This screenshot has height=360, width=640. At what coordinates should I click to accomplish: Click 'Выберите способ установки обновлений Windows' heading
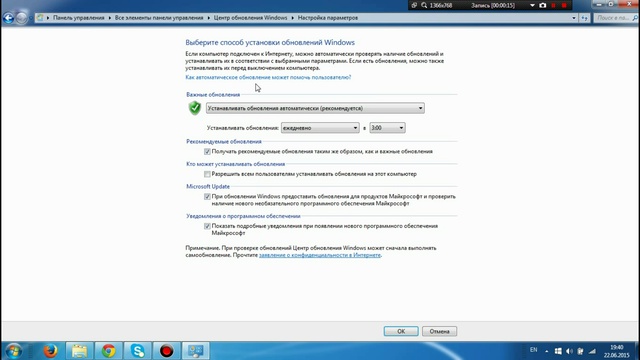pos(270,42)
